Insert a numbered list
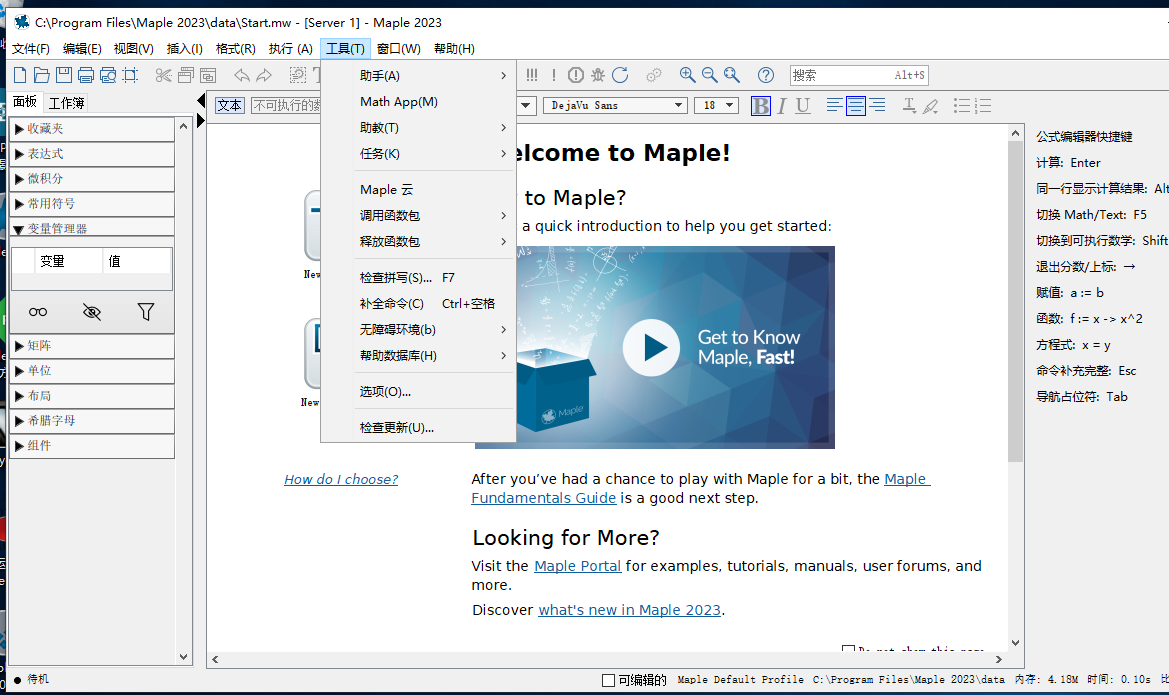This screenshot has height=695, width=1169. point(983,105)
